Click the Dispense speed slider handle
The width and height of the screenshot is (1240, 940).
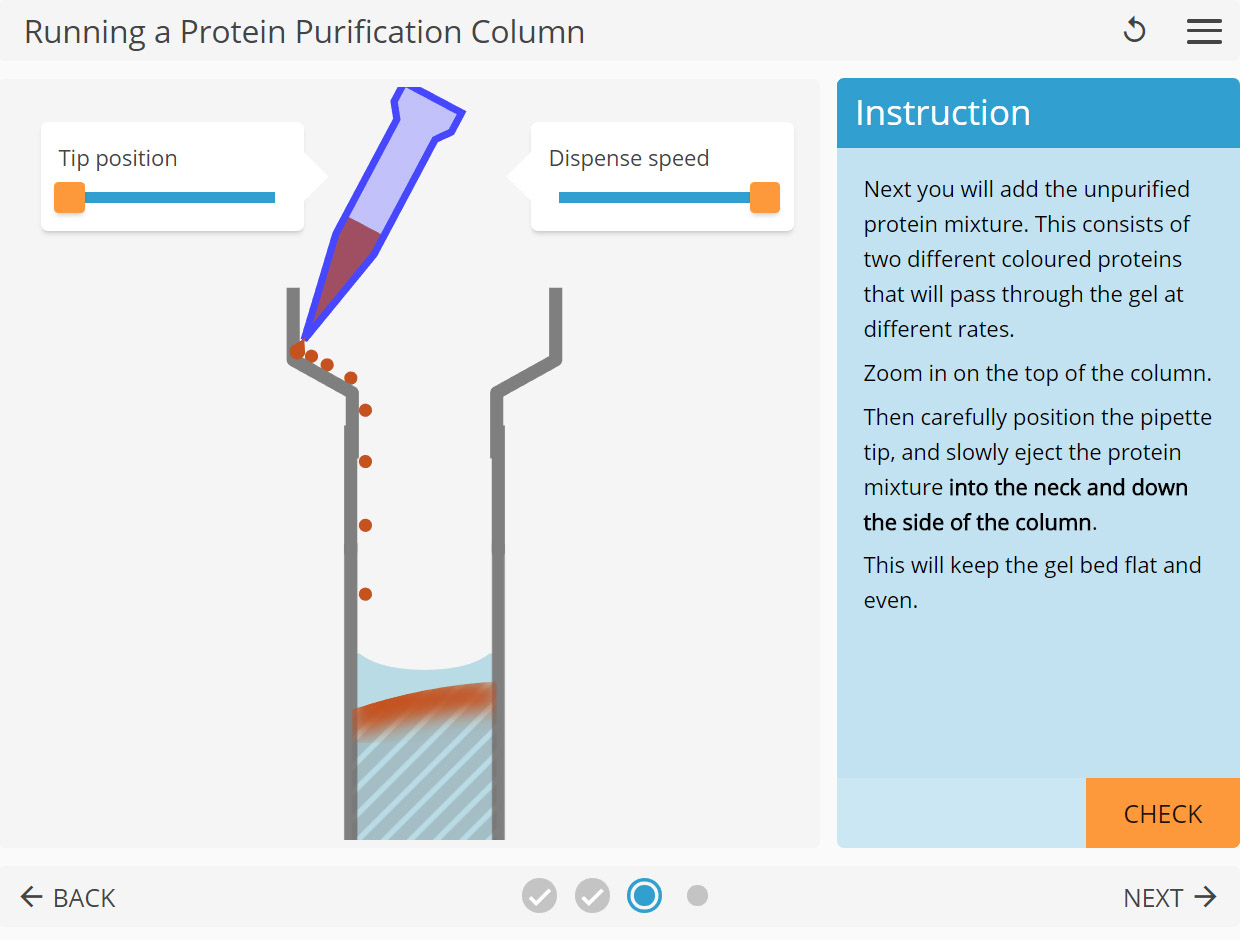point(763,197)
